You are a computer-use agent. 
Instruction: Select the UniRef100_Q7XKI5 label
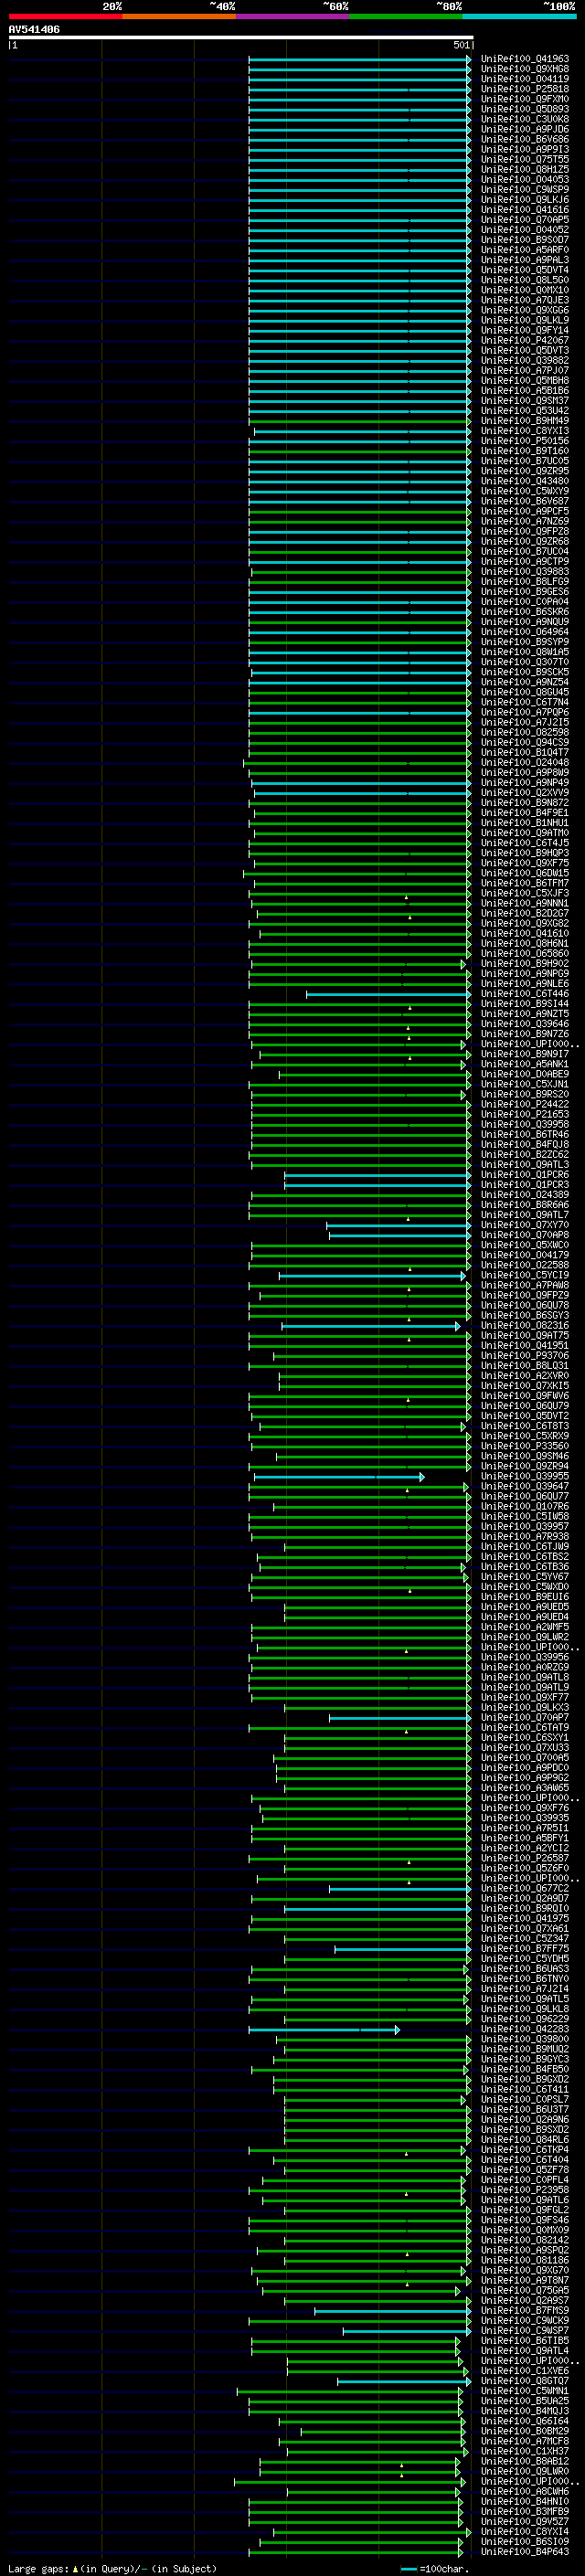tap(524, 1386)
